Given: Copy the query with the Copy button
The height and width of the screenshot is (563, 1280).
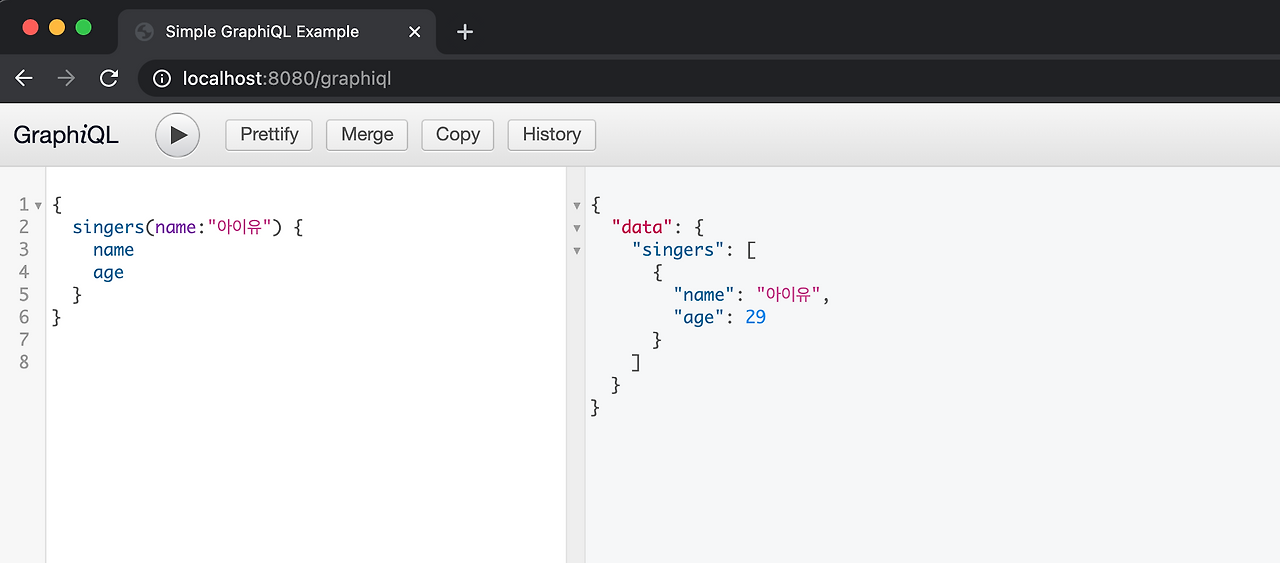Looking at the screenshot, I should [x=458, y=135].
